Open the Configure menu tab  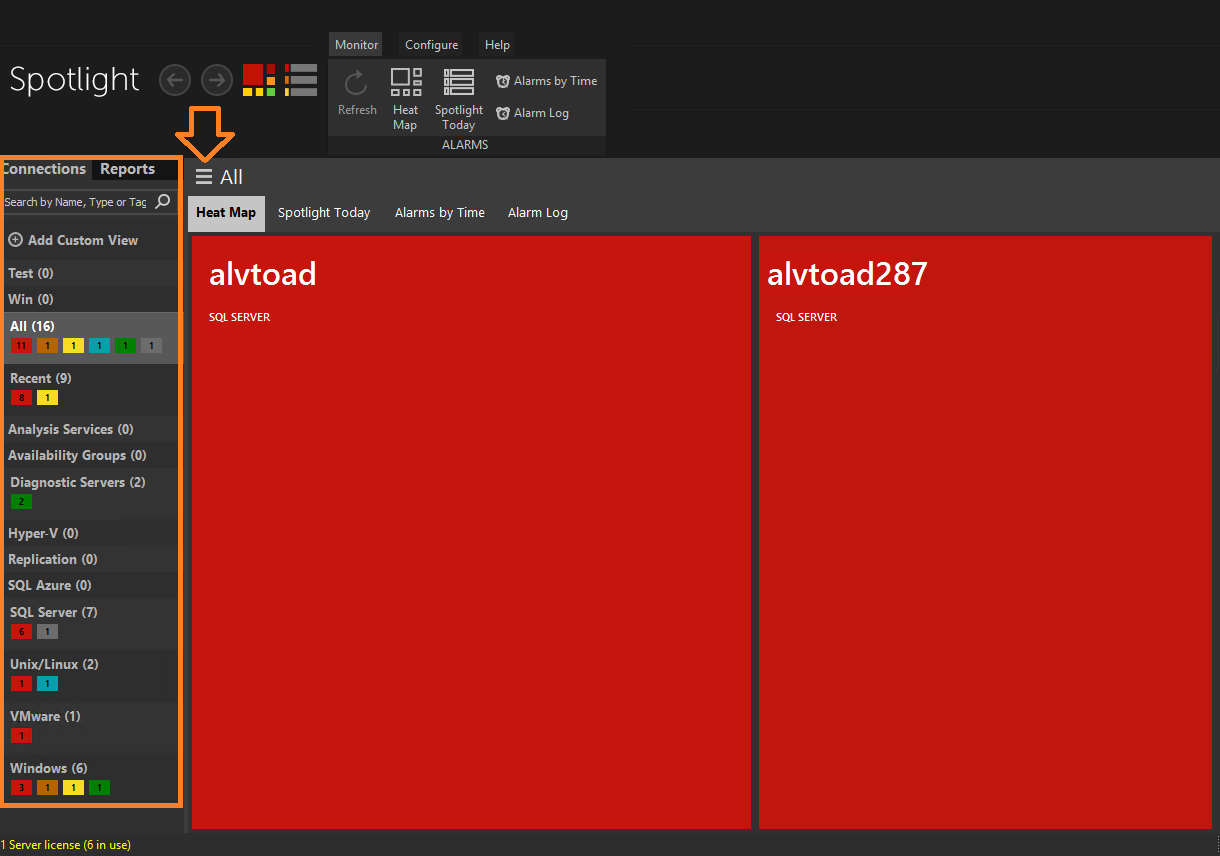point(432,45)
